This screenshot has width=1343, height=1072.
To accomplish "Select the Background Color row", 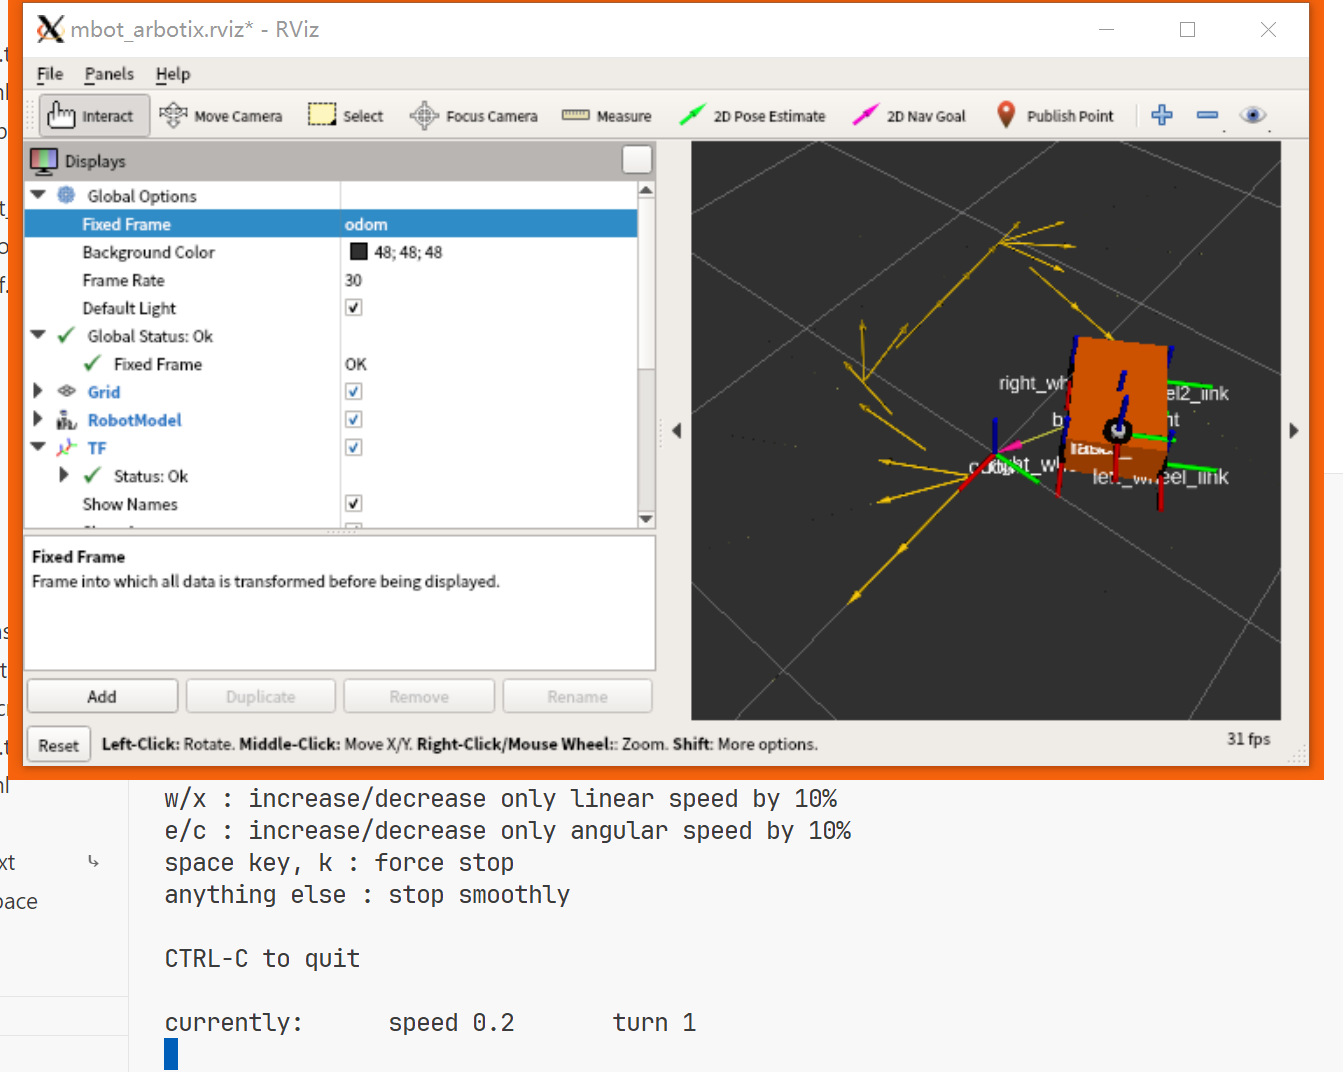I will [331, 252].
